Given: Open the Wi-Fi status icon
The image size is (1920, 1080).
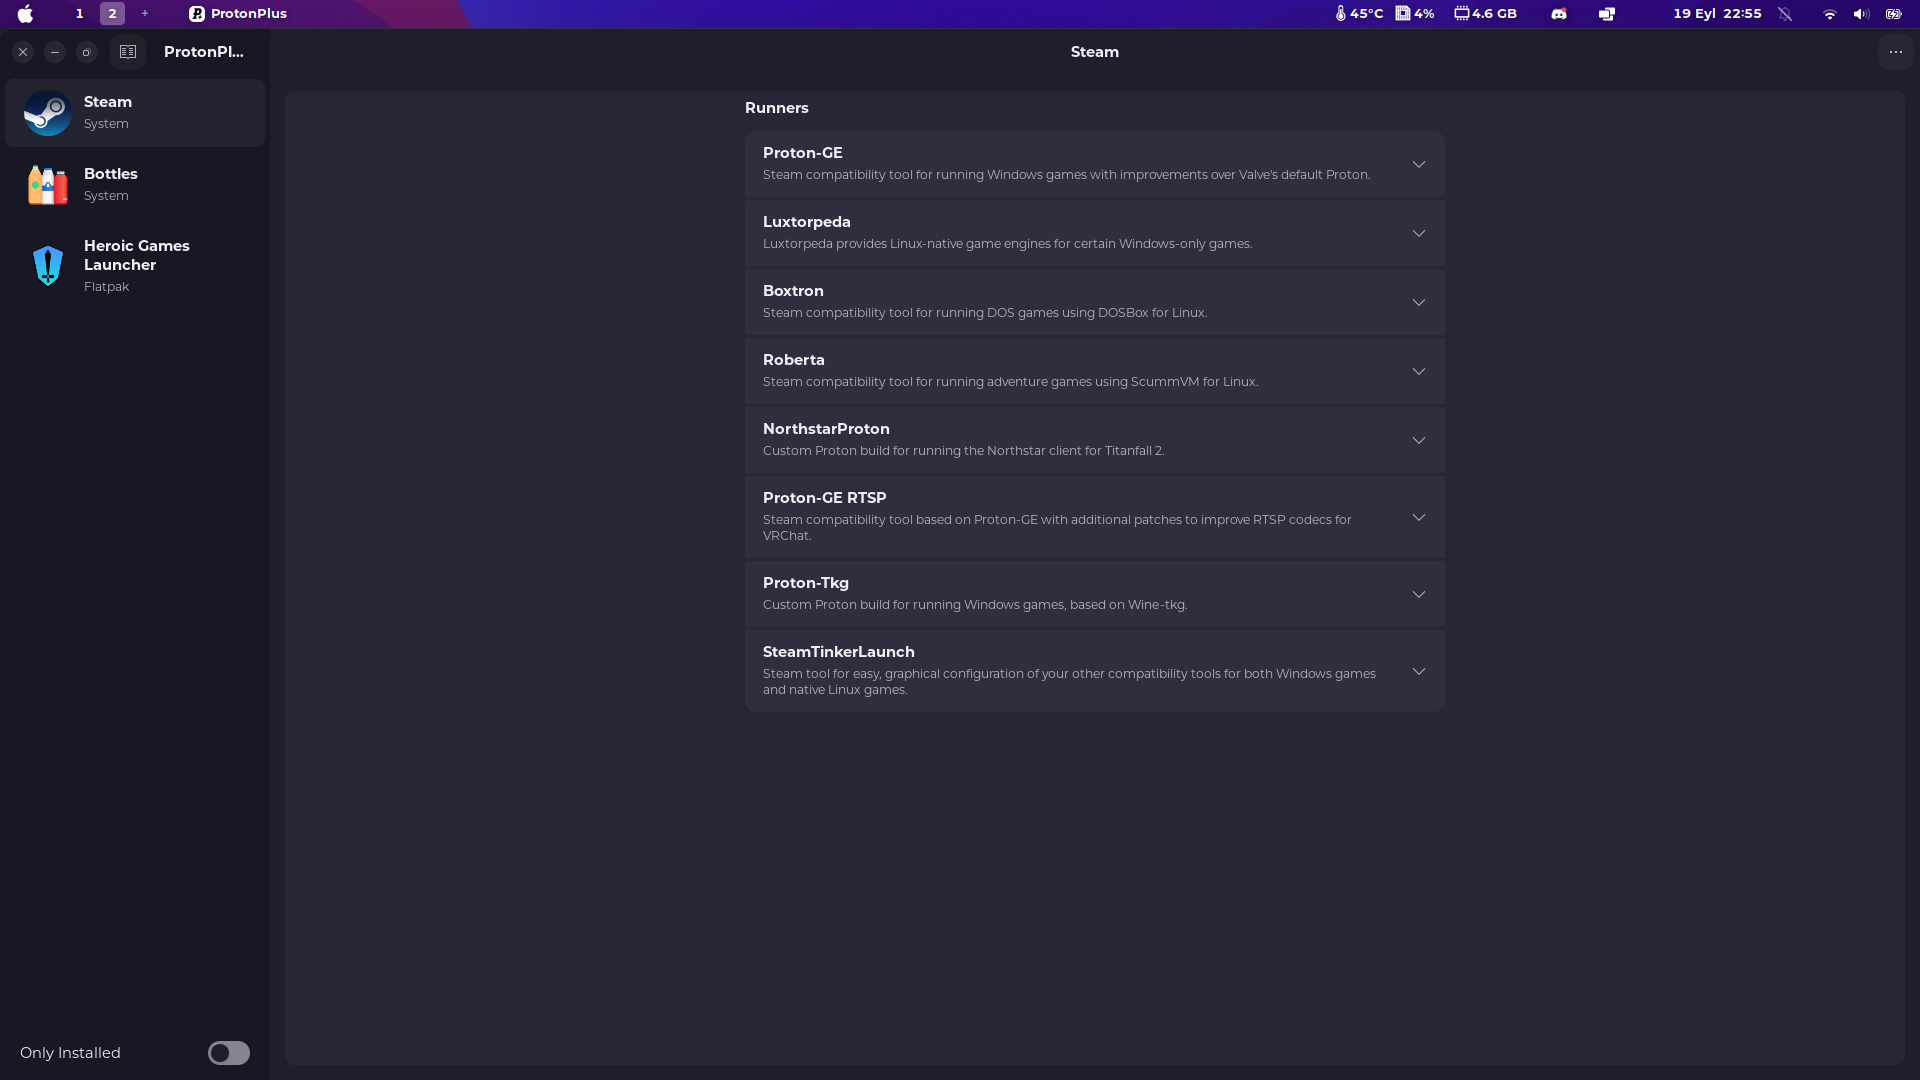Looking at the screenshot, I should [1829, 14].
